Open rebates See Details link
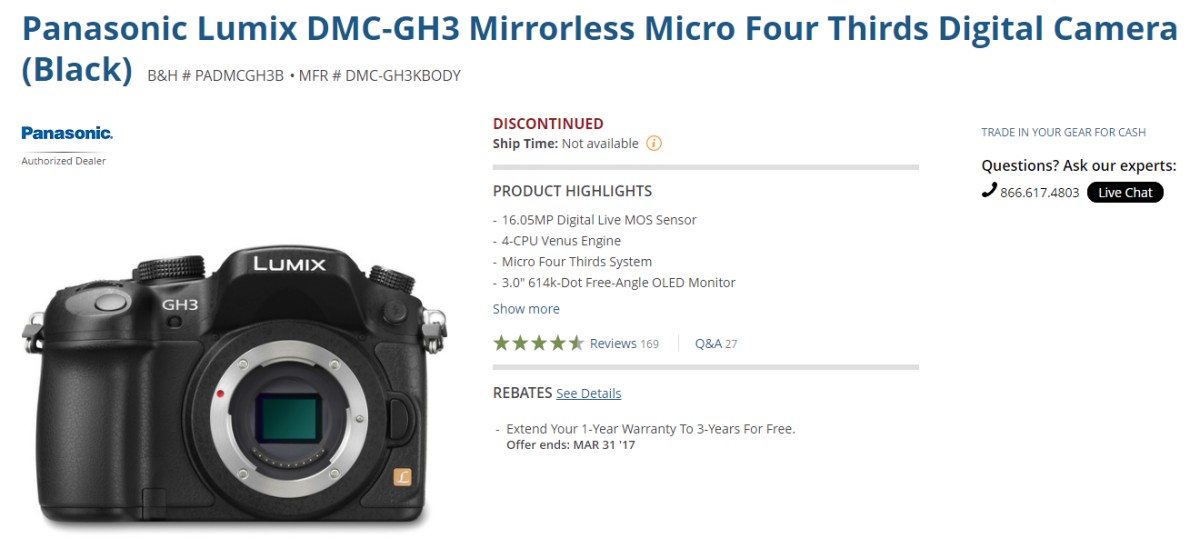 point(589,393)
